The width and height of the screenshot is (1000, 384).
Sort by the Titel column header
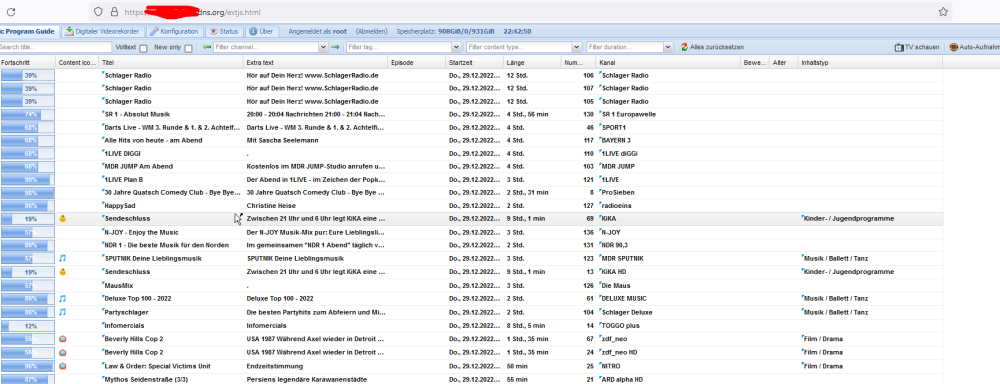click(x=172, y=63)
